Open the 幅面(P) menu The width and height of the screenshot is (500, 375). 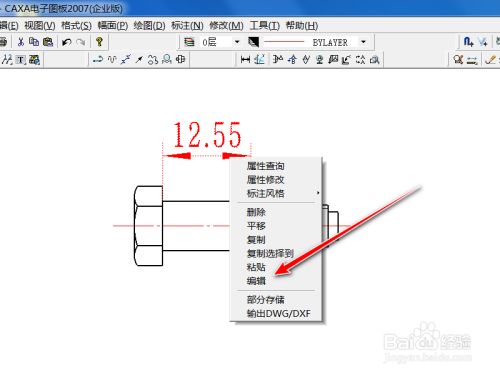point(113,26)
